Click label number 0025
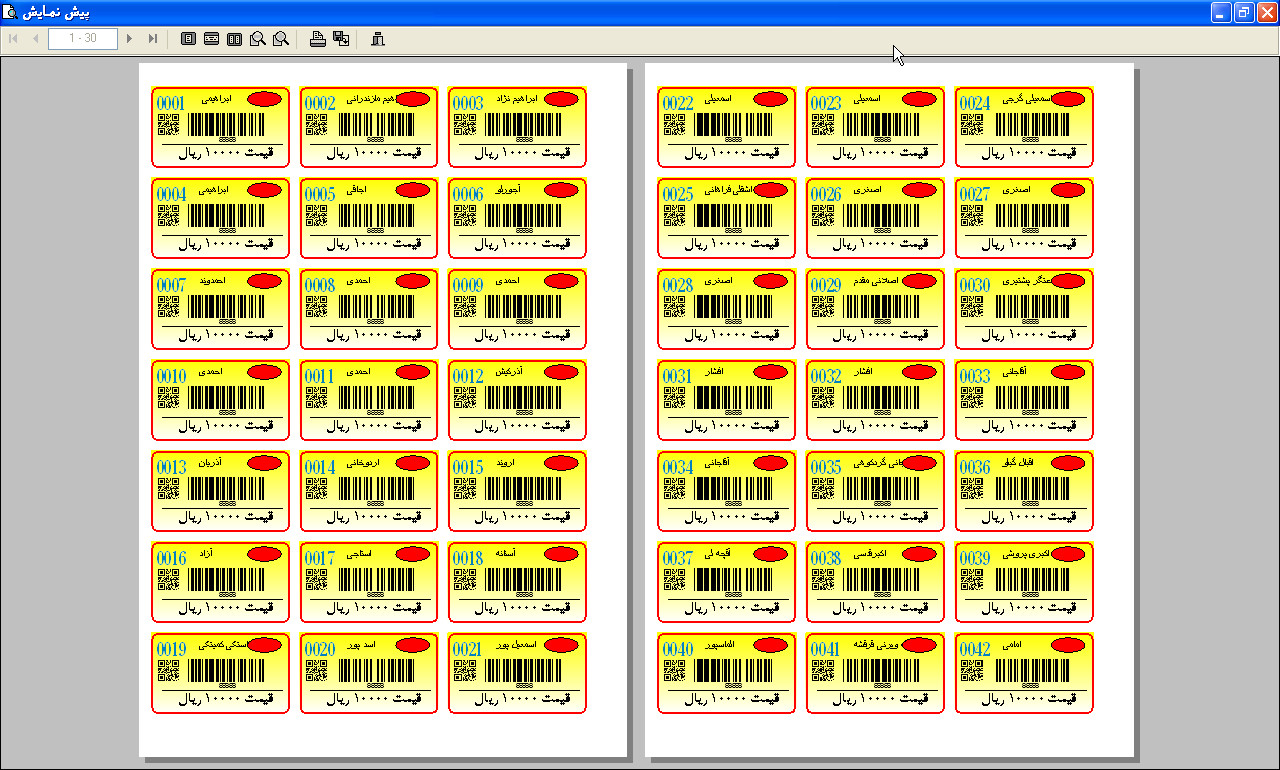The image size is (1280, 770). [x=678, y=194]
